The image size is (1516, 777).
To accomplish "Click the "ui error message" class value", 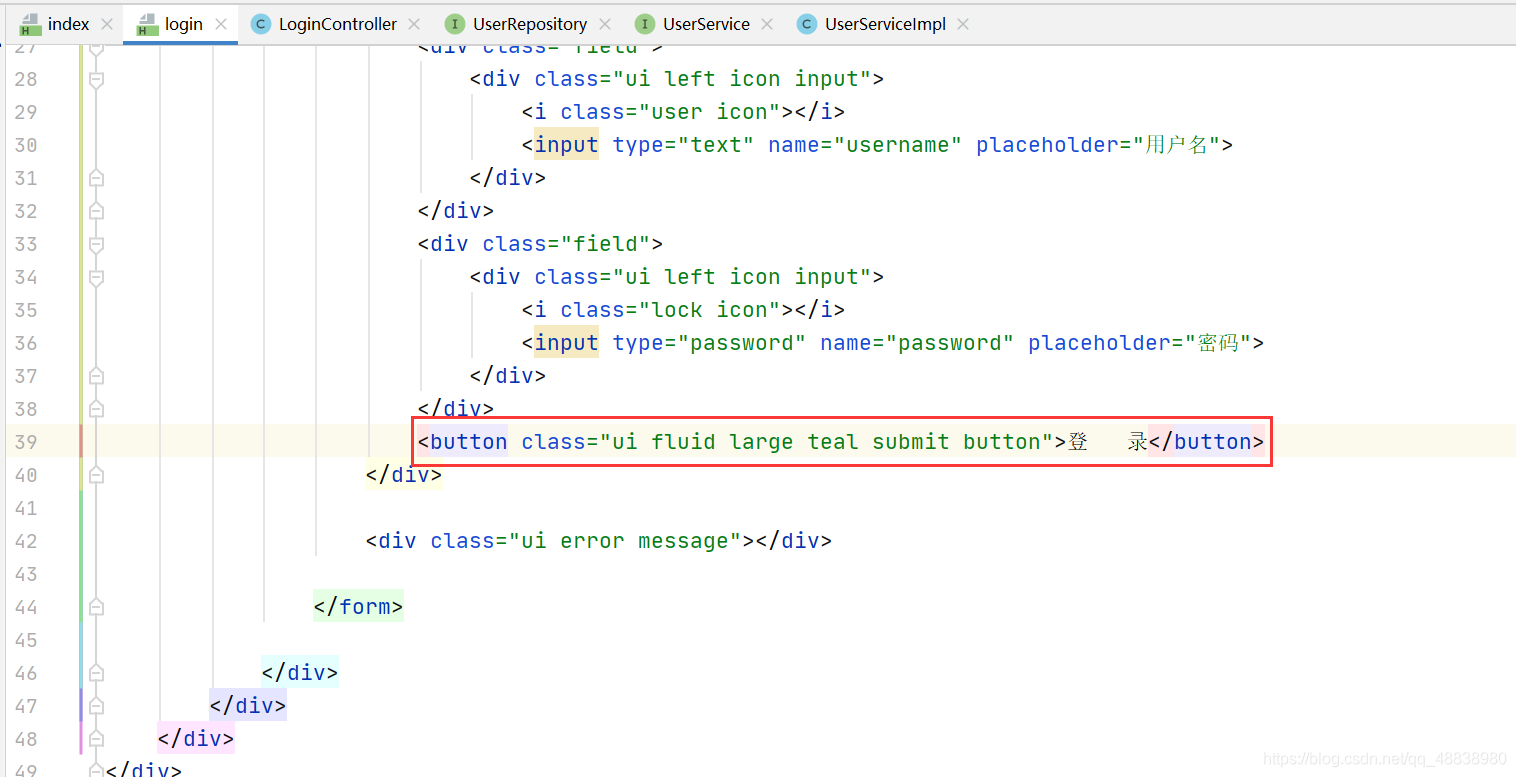I will click(x=625, y=541).
